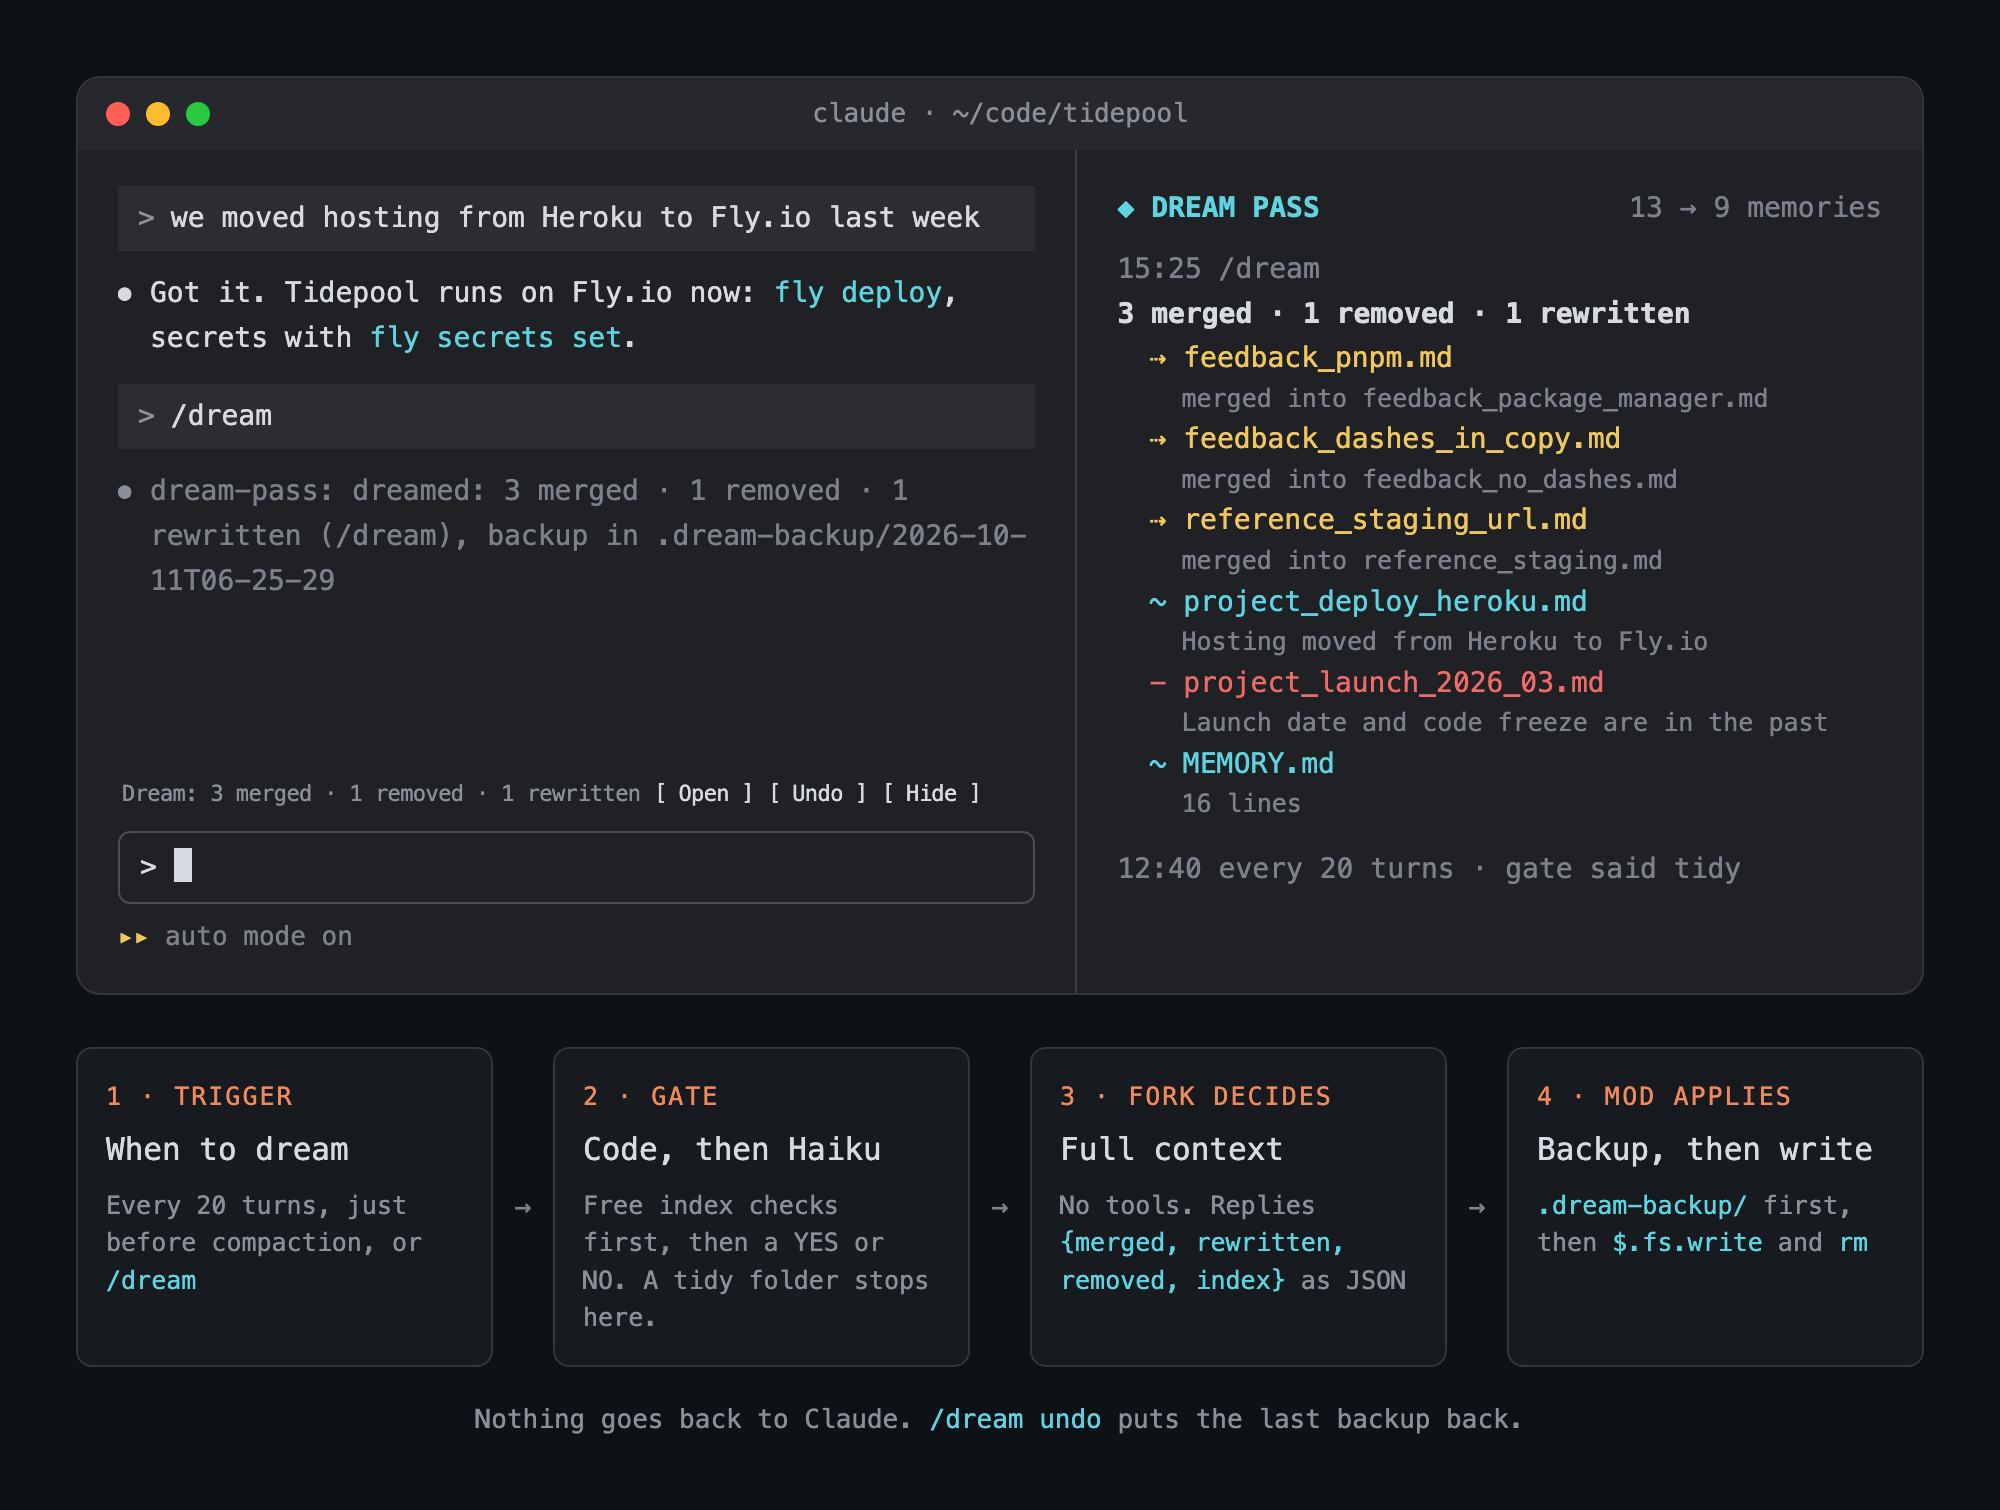Click the '3 · FORK DECIDES' card heading
Viewport: 2000px width, 1510px height.
click(1195, 1097)
